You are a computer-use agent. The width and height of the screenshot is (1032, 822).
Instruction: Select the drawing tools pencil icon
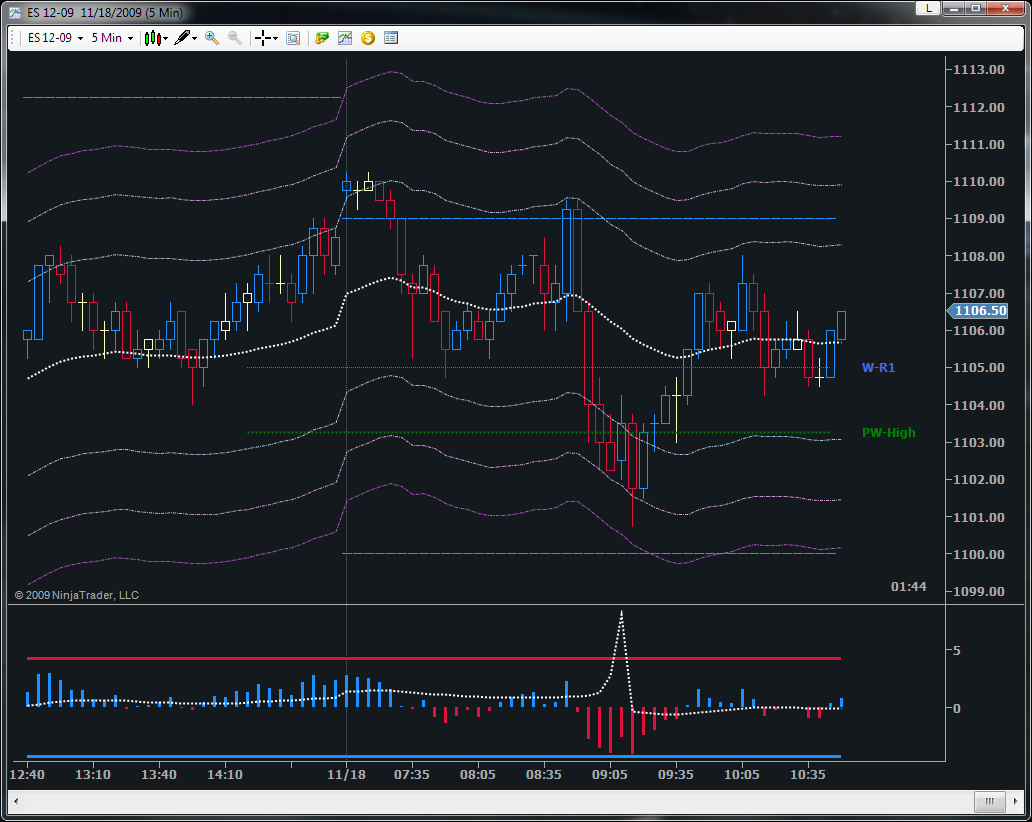point(182,38)
